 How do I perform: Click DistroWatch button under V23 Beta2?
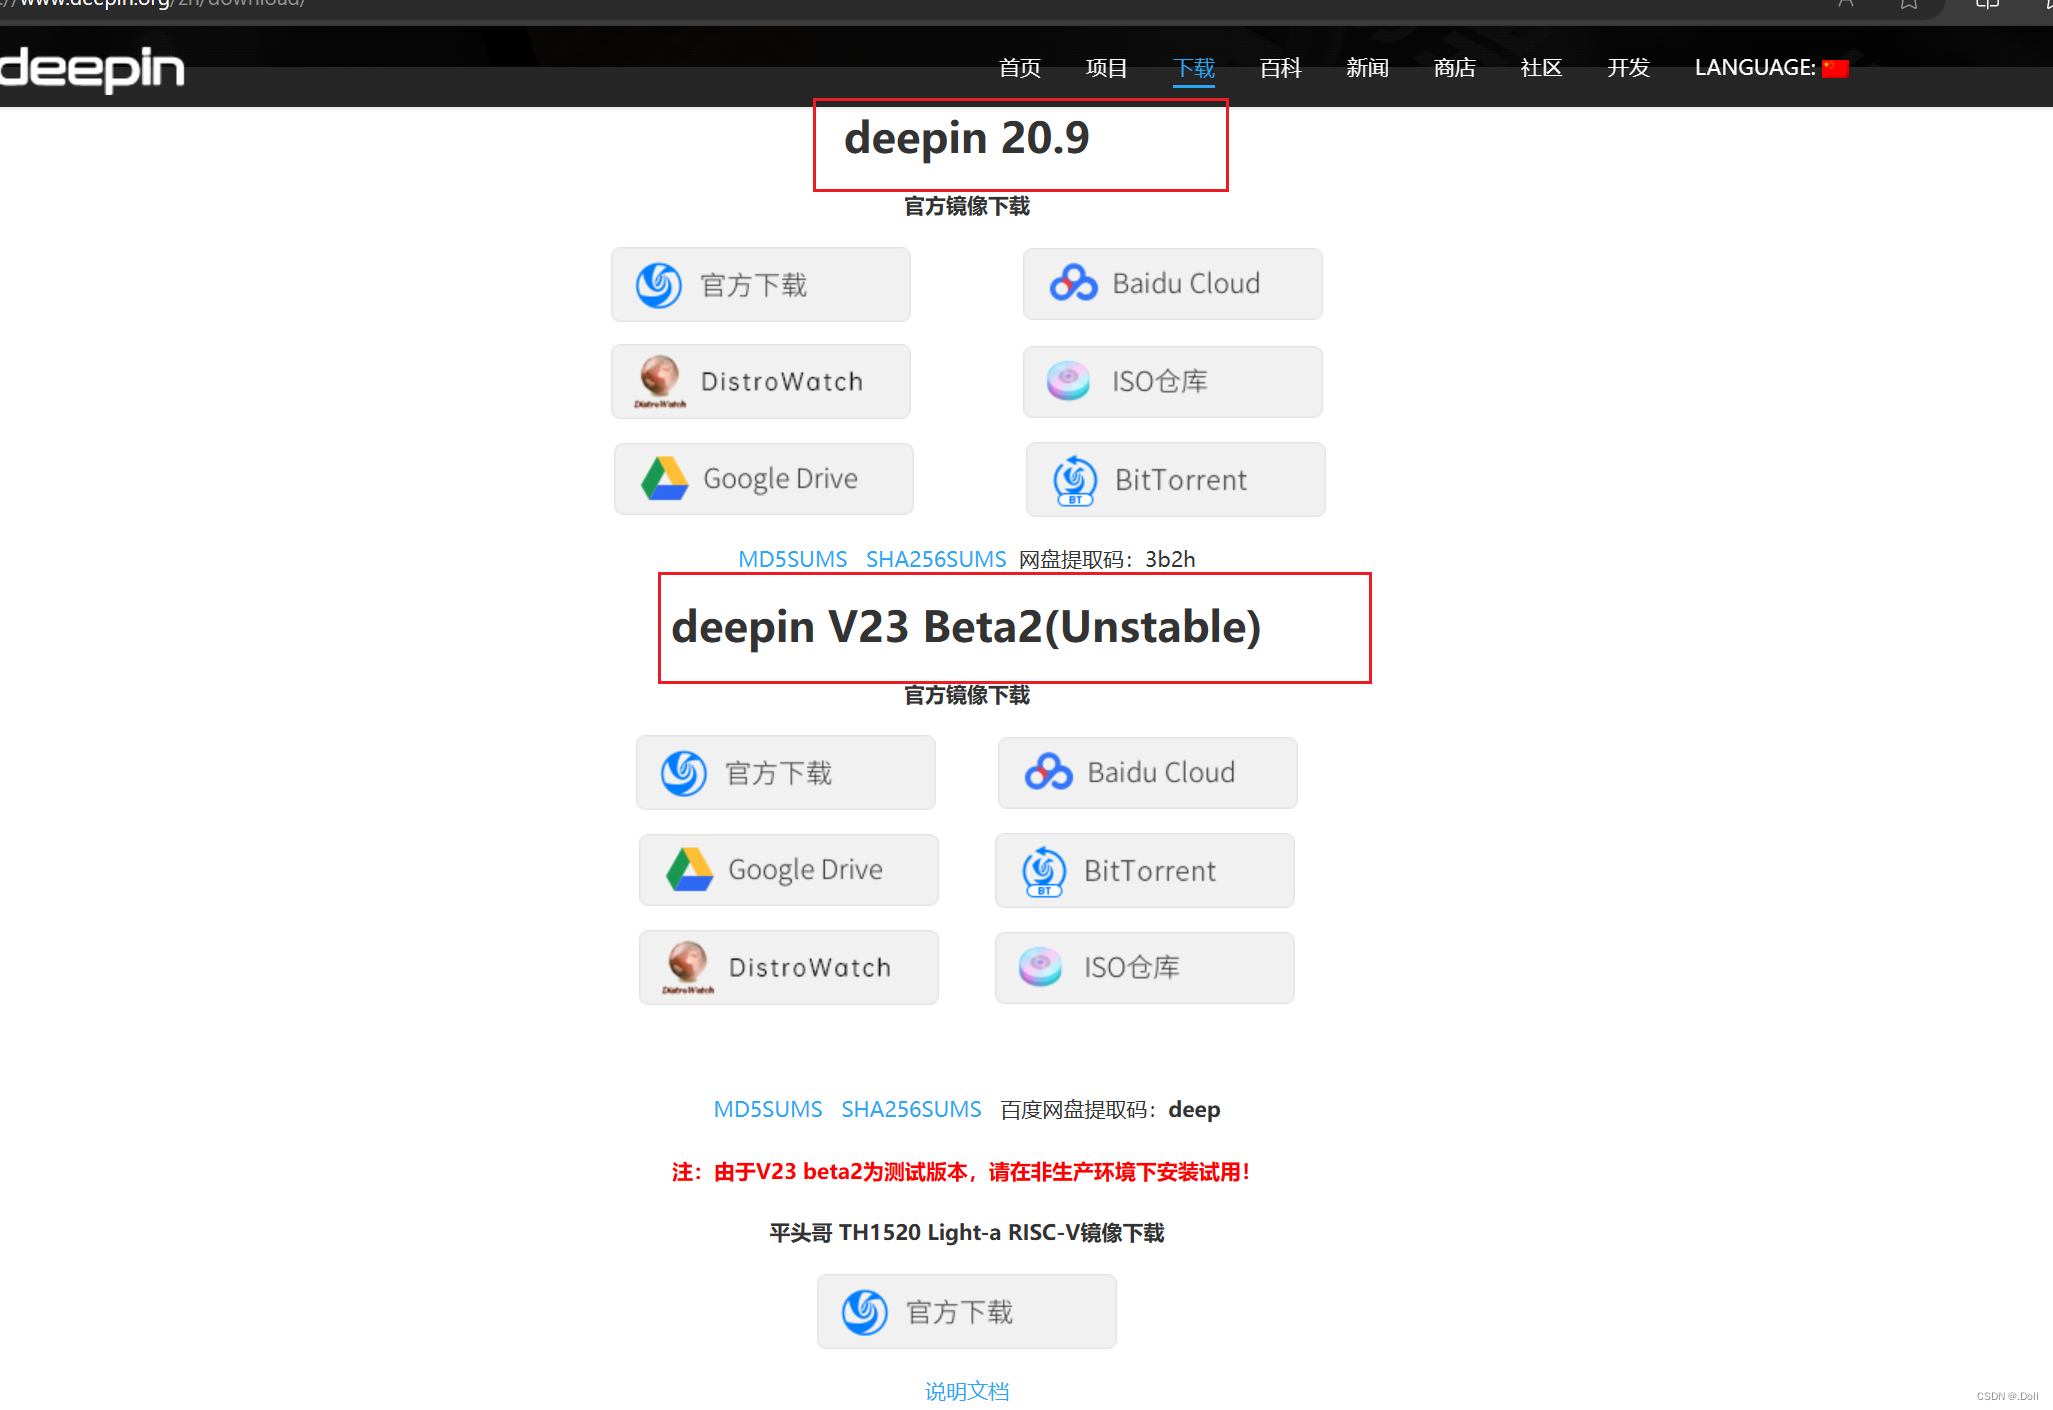(x=788, y=968)
